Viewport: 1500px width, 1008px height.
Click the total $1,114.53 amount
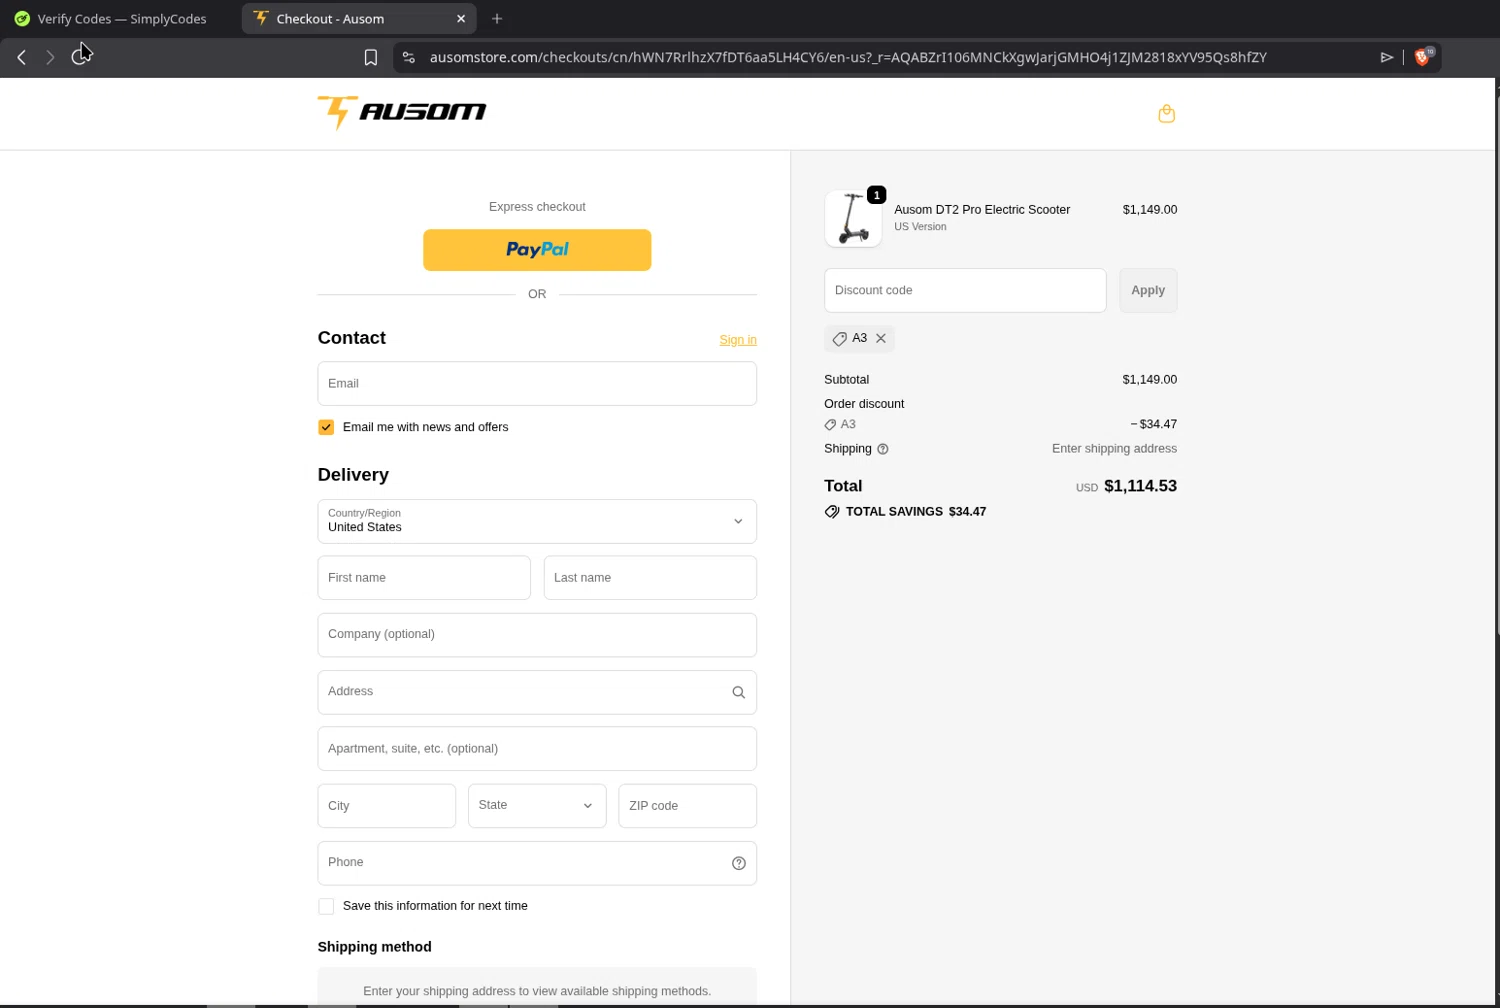tap(1140, 486)
